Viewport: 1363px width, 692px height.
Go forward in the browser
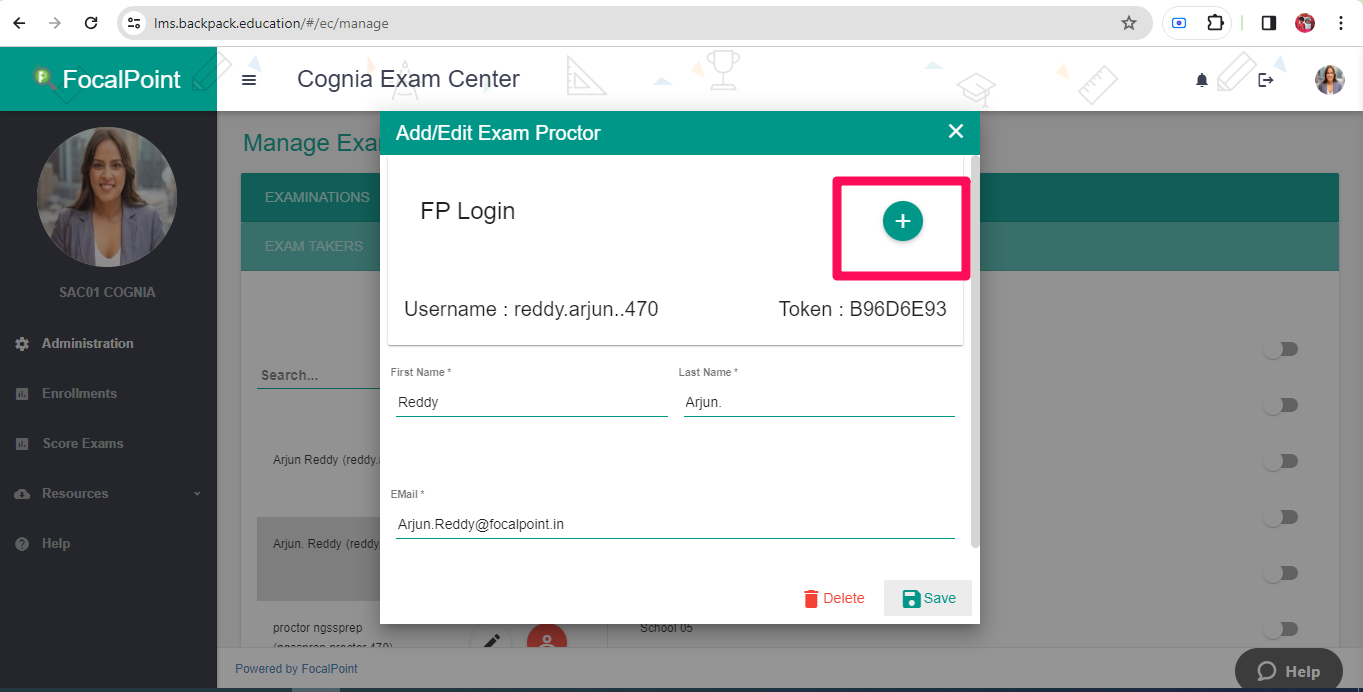point(55,23)
